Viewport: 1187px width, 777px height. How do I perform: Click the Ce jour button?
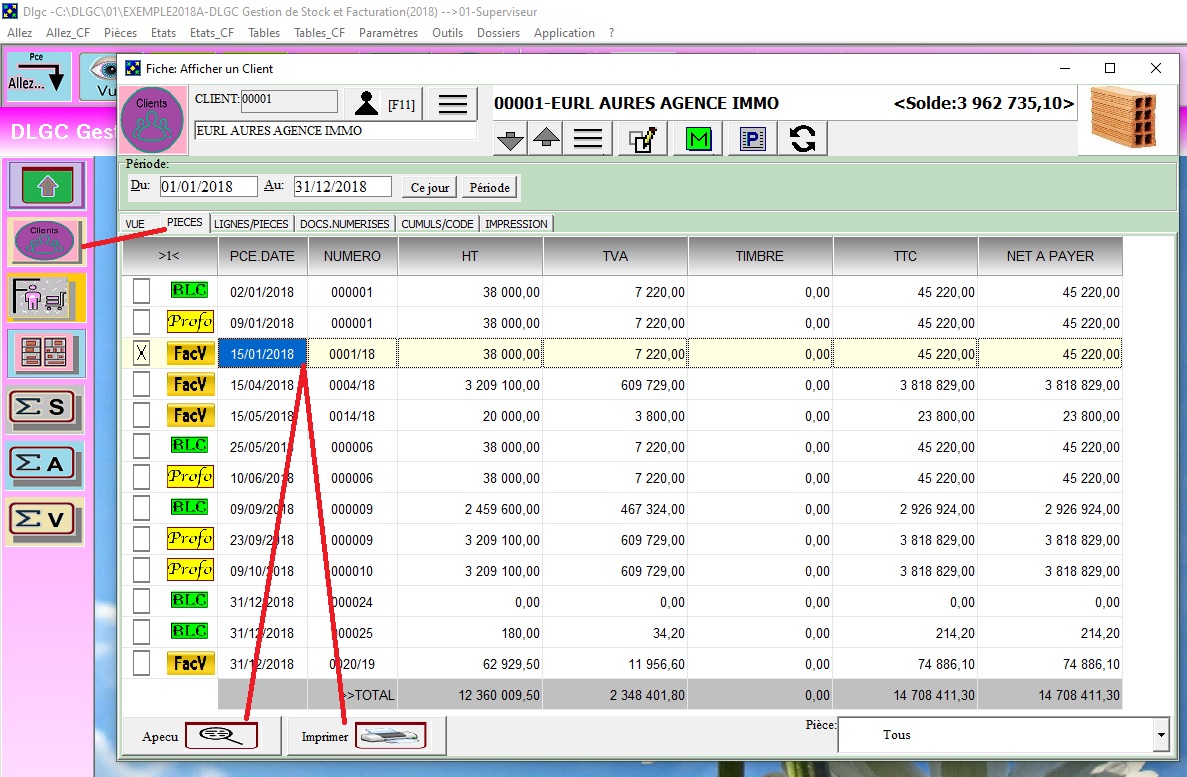click(x=430, y=188)
